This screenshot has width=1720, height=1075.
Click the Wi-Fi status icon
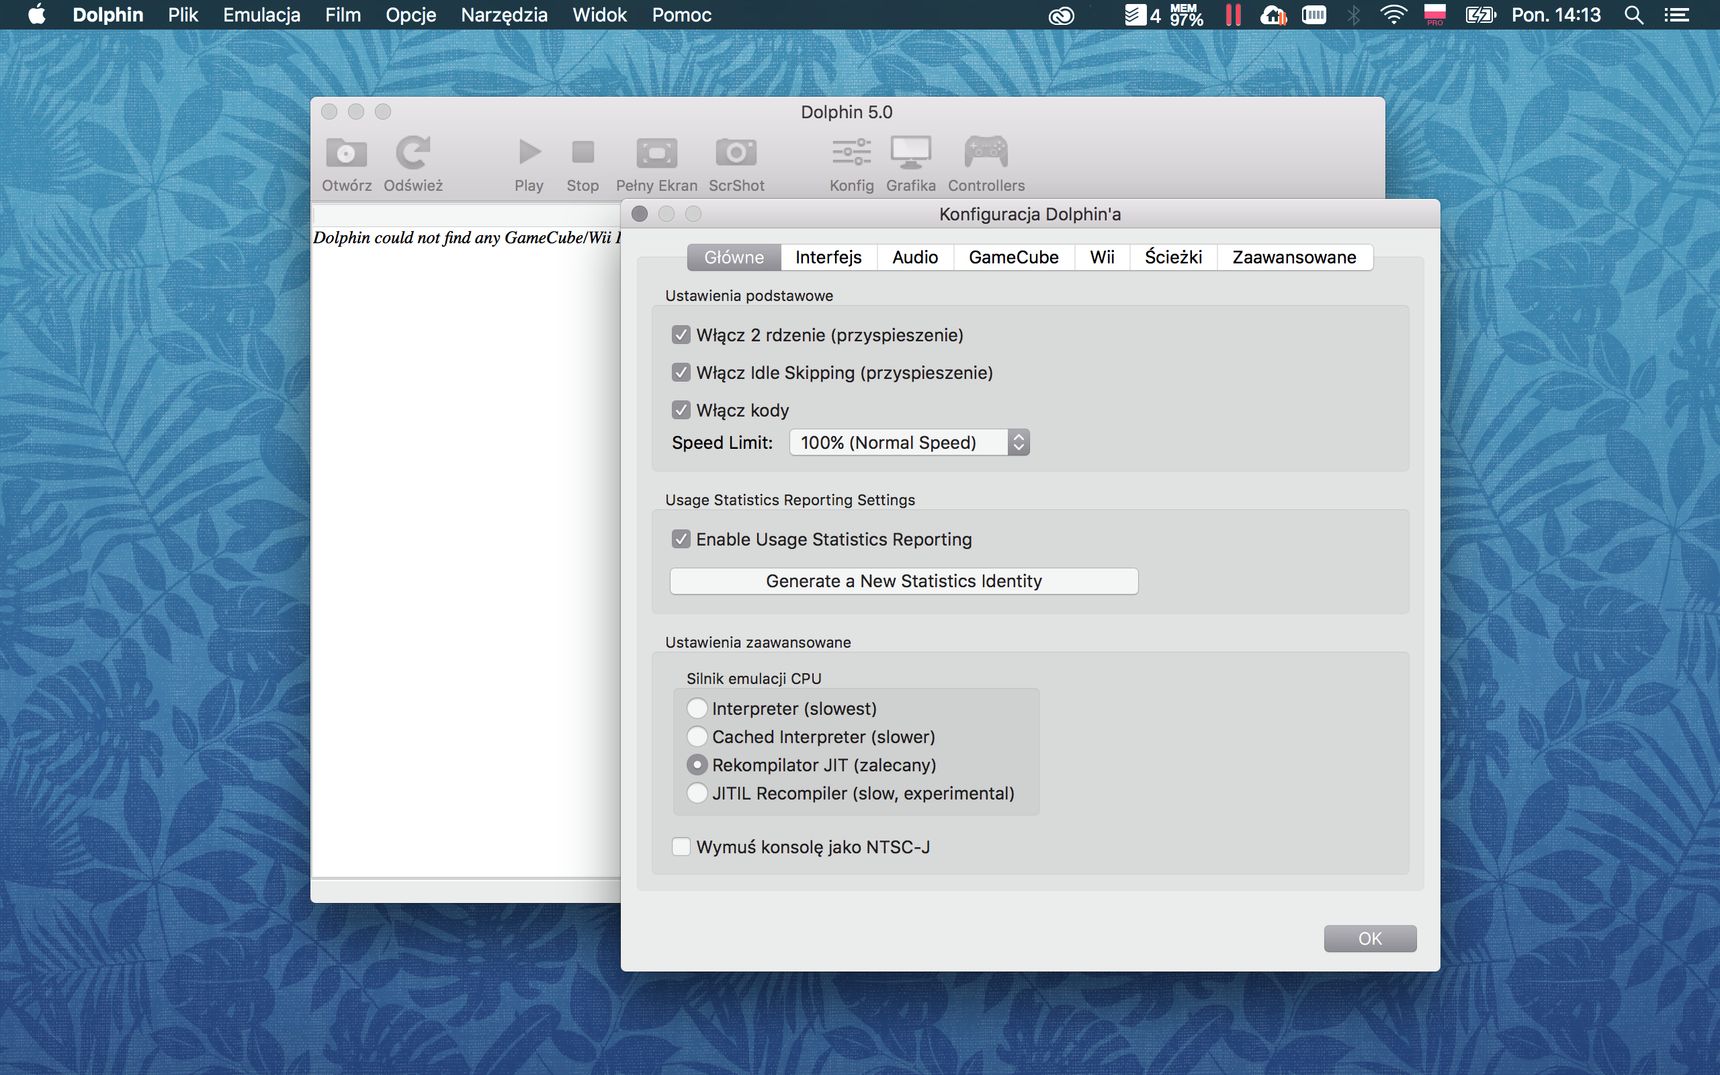pyautogui.click(x=1393, y=14)
